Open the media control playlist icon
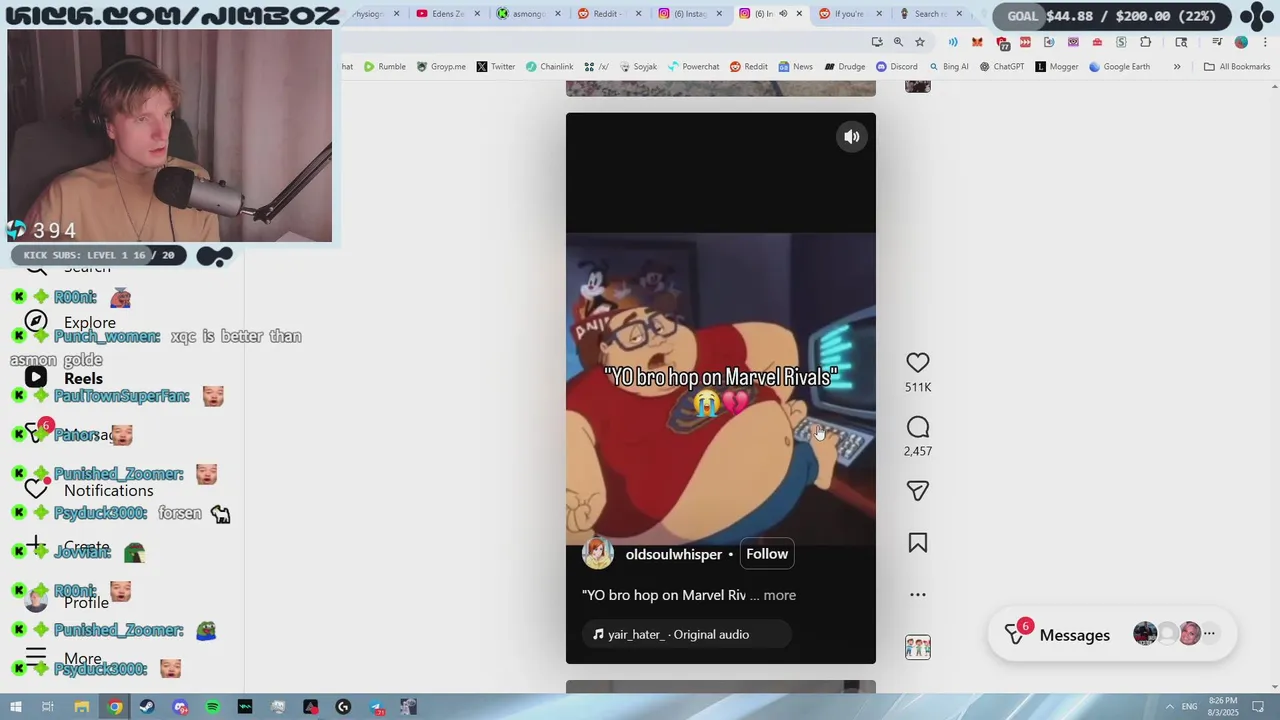The image size is (1280, 720). coord(1217,42)
